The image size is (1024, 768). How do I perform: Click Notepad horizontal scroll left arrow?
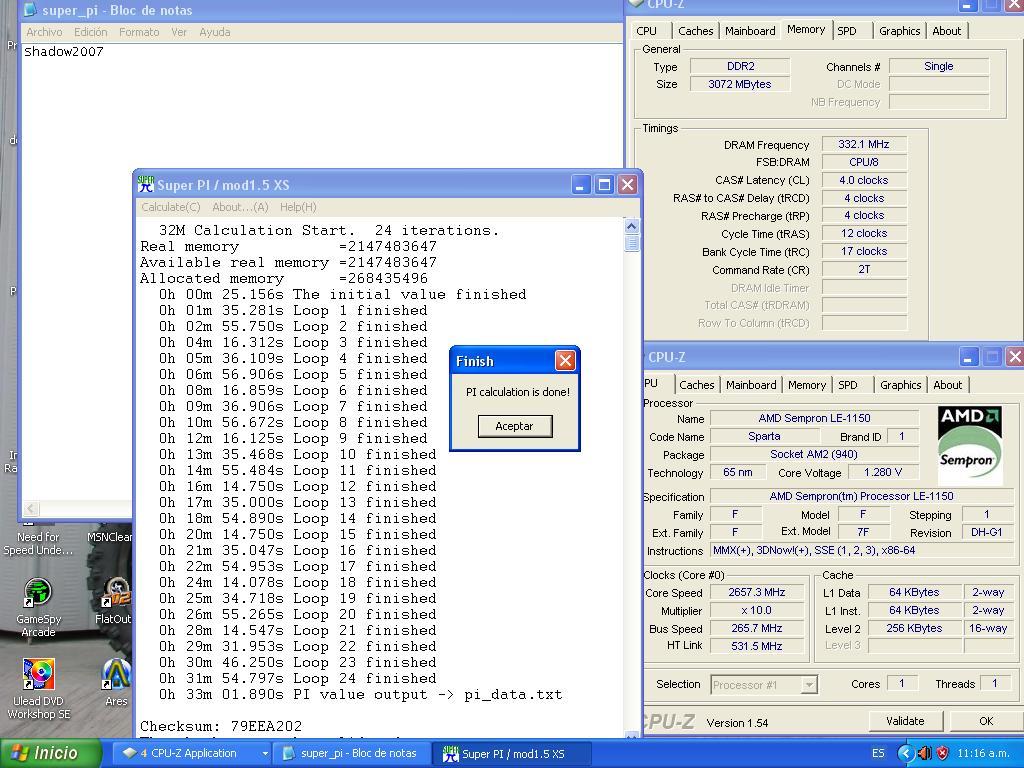[x=31, y=508]
